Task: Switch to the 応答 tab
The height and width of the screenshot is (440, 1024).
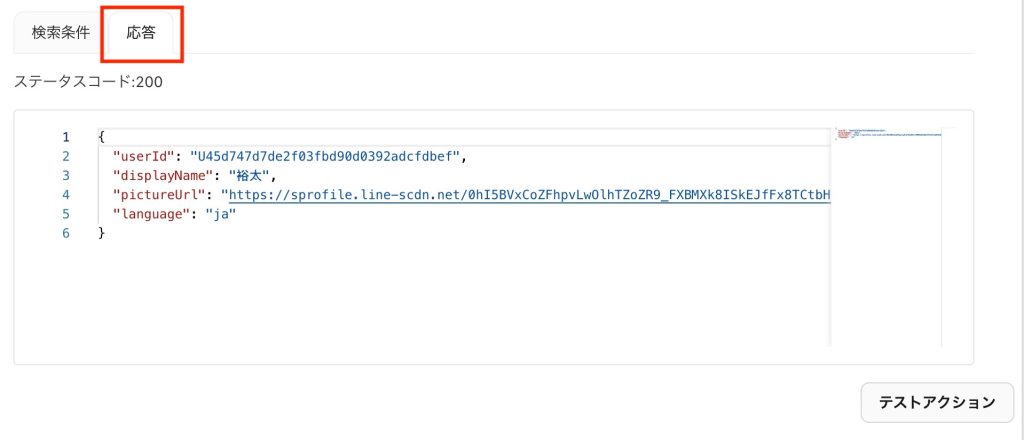Action: 141,33
